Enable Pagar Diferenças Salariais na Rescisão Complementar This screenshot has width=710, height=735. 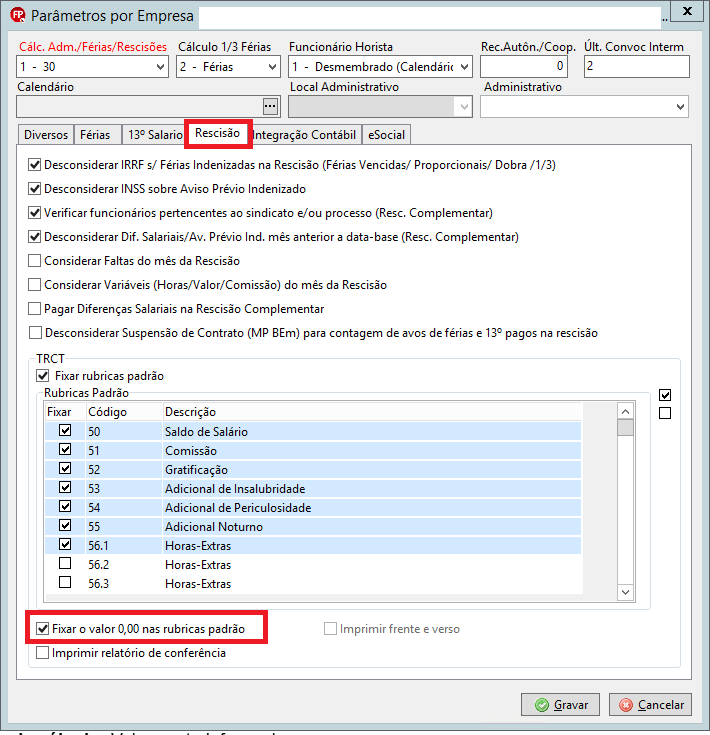click(x=34, y=308)
